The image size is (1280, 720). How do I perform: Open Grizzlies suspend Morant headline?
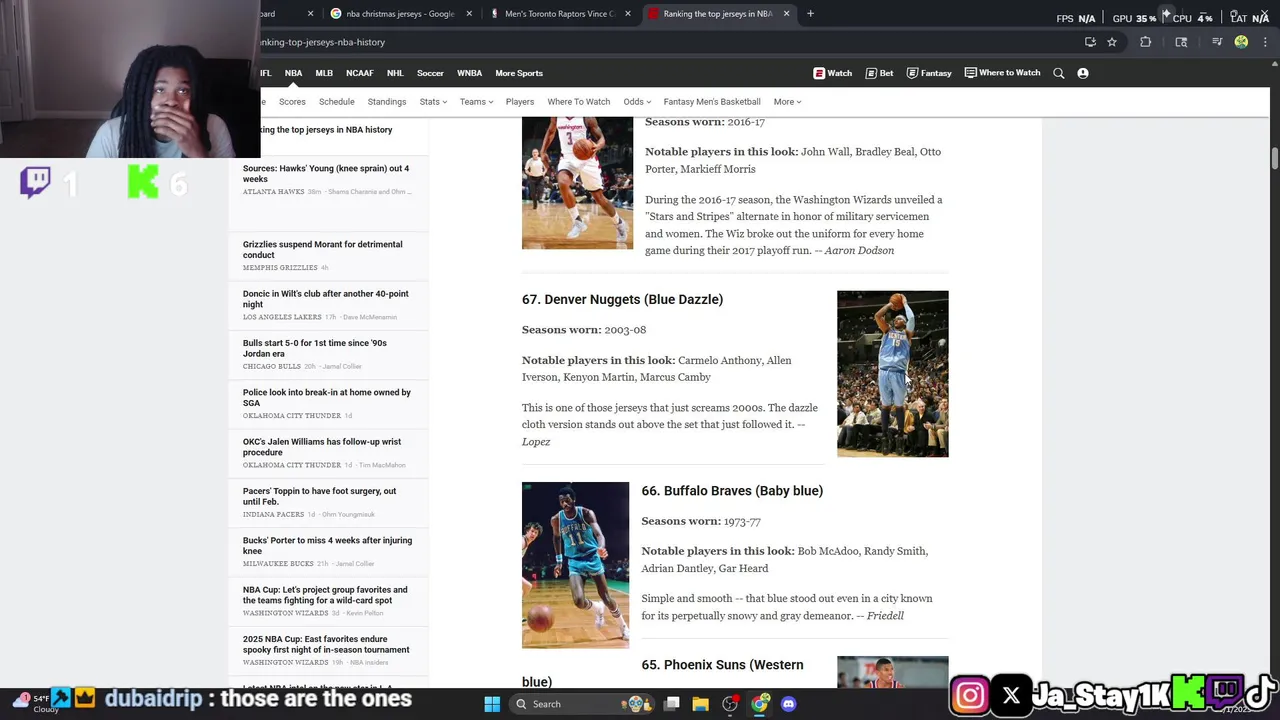(x=322, y=249)
